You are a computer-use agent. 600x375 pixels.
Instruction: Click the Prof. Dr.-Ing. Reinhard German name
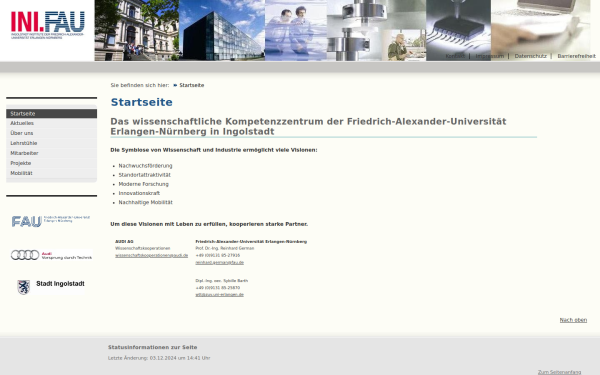click(x=225, y=248)
